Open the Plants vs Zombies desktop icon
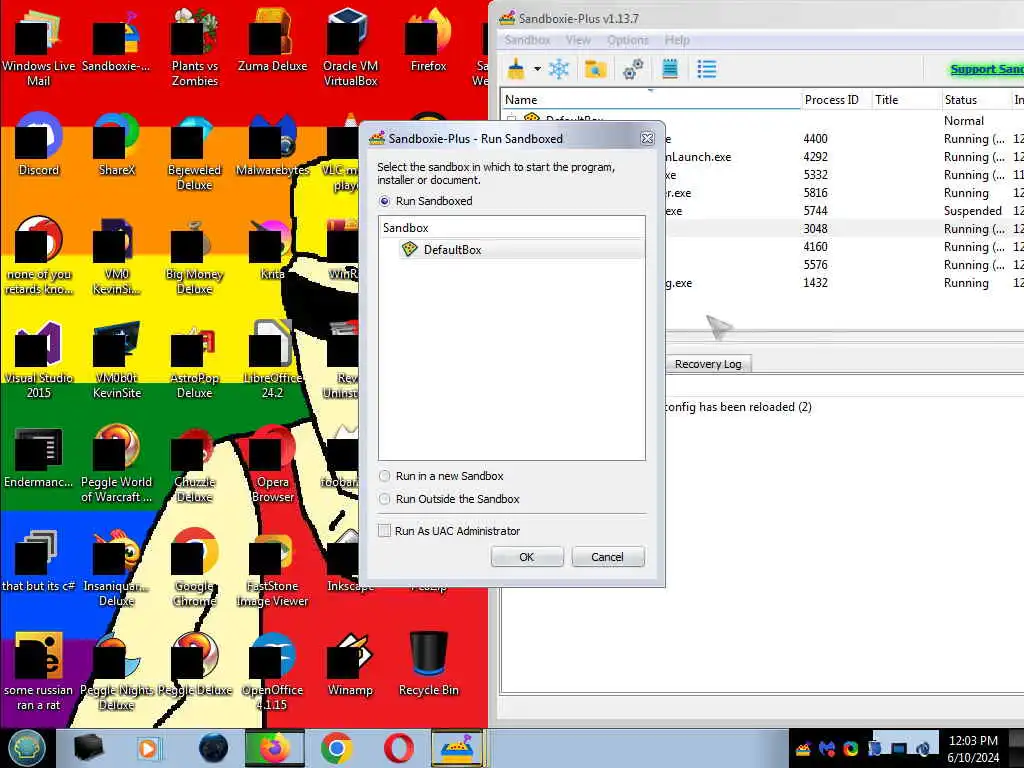This screenshot has width=1024, height=768. click(195, 49)
